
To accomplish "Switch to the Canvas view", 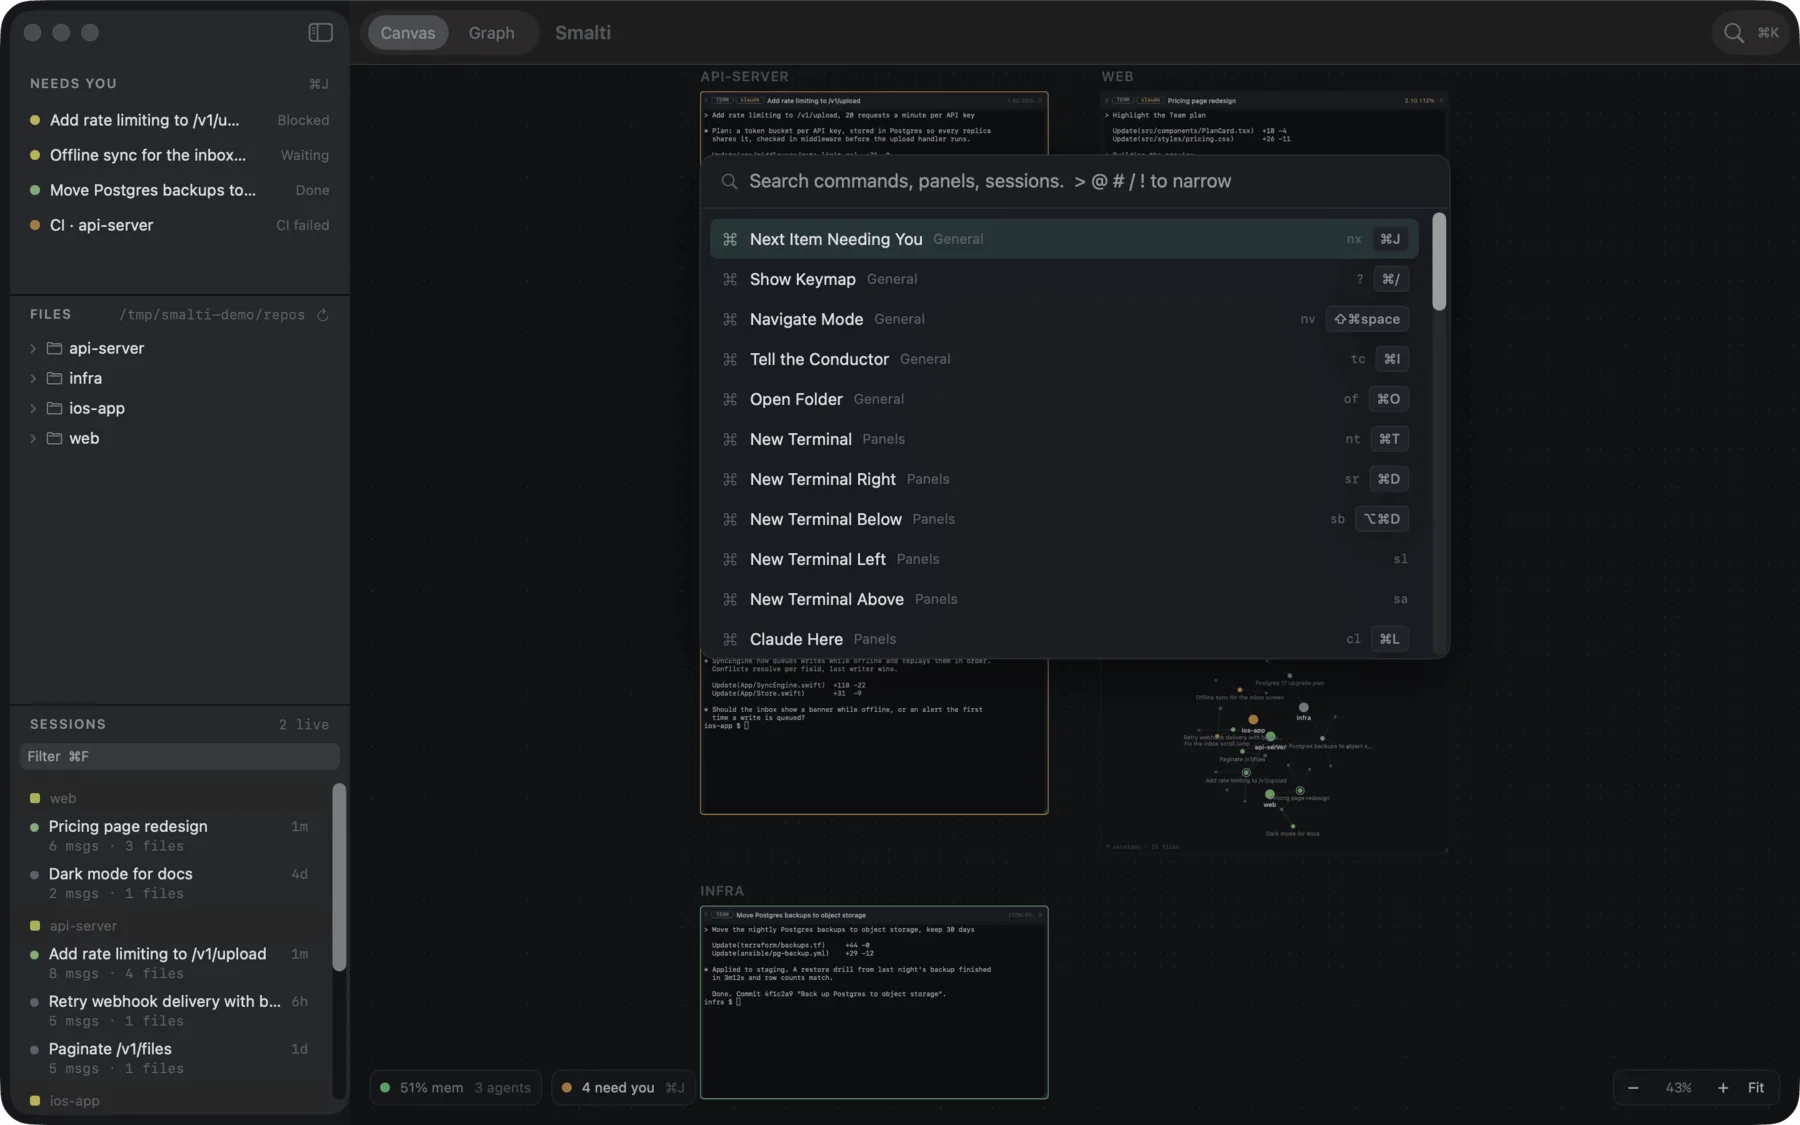I will tap(408, 33).
